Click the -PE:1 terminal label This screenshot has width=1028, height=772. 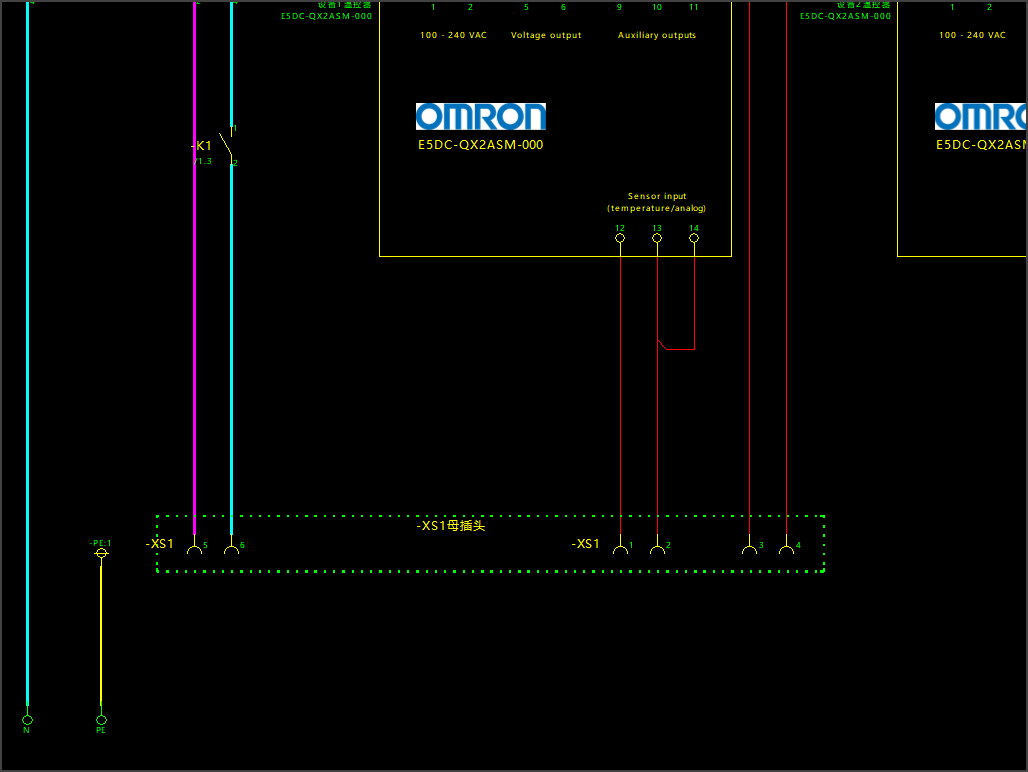pos(100,543)
